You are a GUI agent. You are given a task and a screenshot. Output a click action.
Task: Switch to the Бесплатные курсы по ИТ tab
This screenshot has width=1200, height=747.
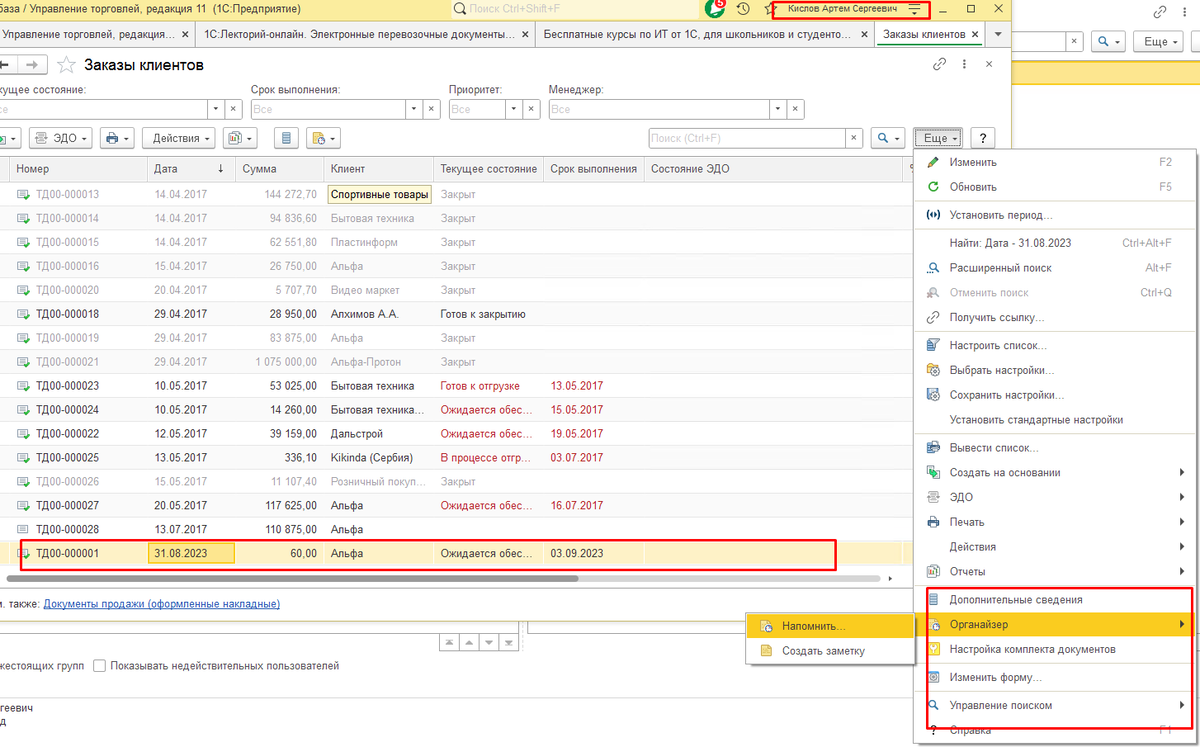(x=706, y=34)
